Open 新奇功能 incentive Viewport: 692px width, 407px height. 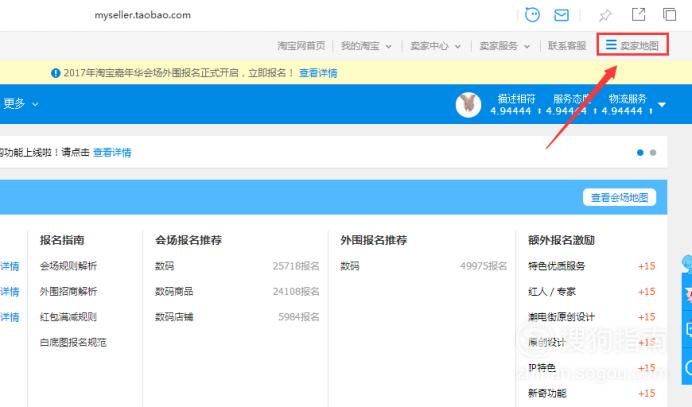coord(547,393)
